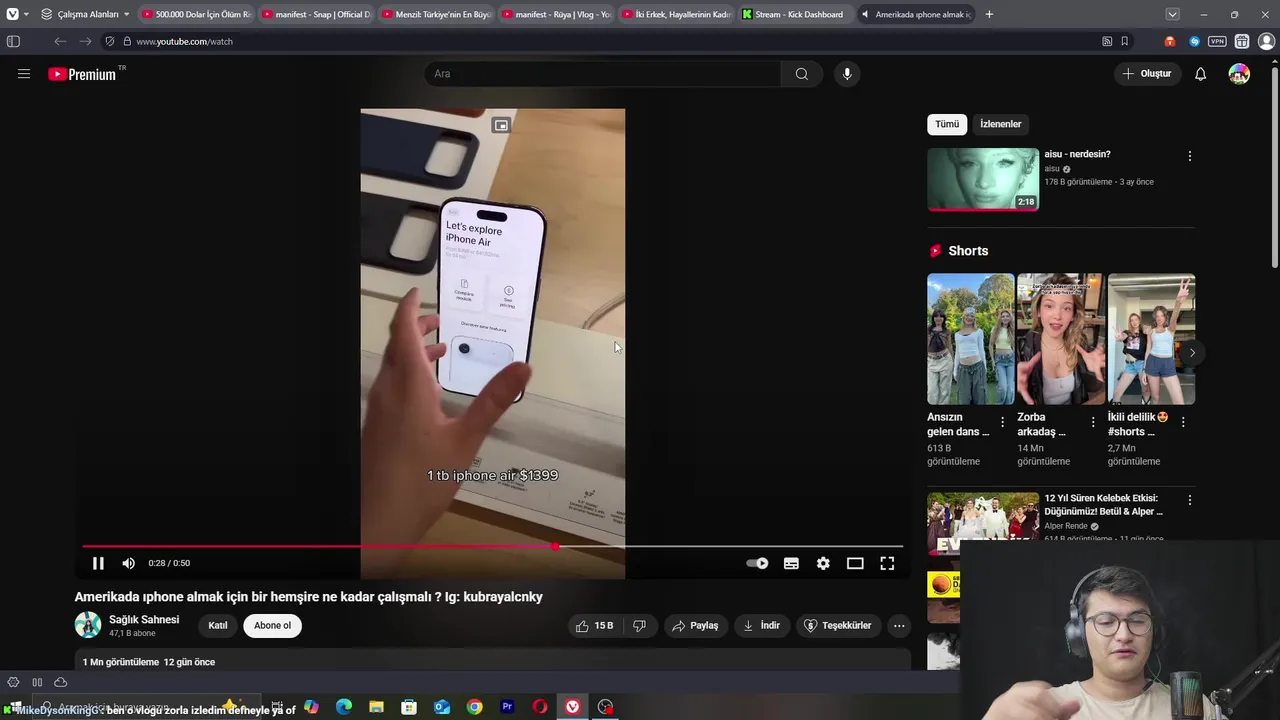1280x720 pixels.
Task: Open Premiere Pro from taskbar
Action: tap(507, 707)
